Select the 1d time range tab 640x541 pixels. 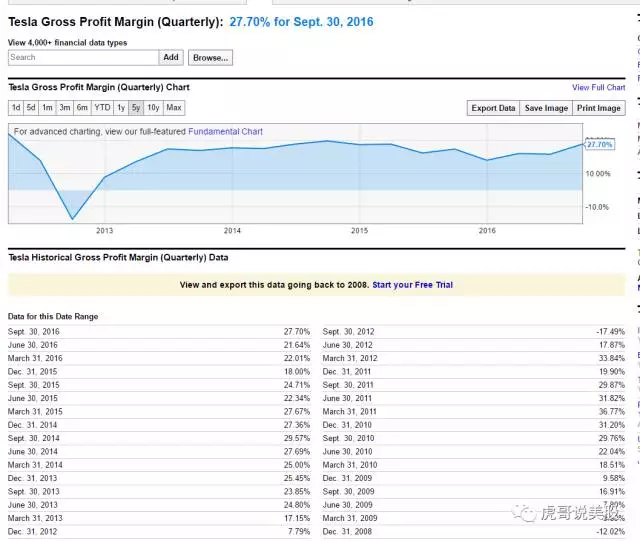click(16, 108)
